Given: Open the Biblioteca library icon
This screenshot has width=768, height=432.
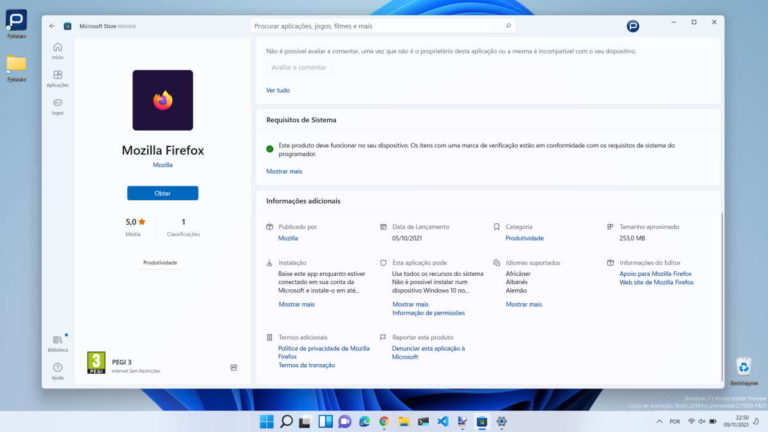Looking at the screenshot, I should [57, 341].
